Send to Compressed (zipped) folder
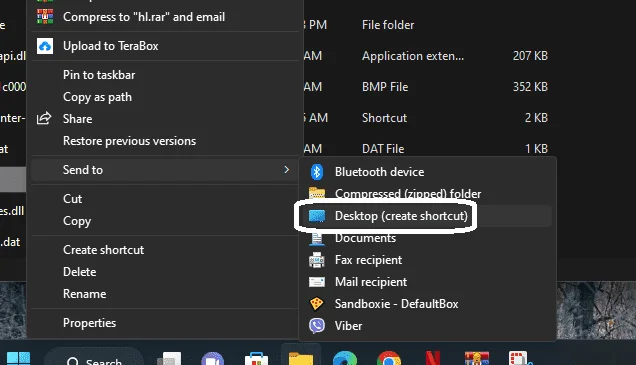The height and width of the screenshot is (365, 636). point(428,194)
